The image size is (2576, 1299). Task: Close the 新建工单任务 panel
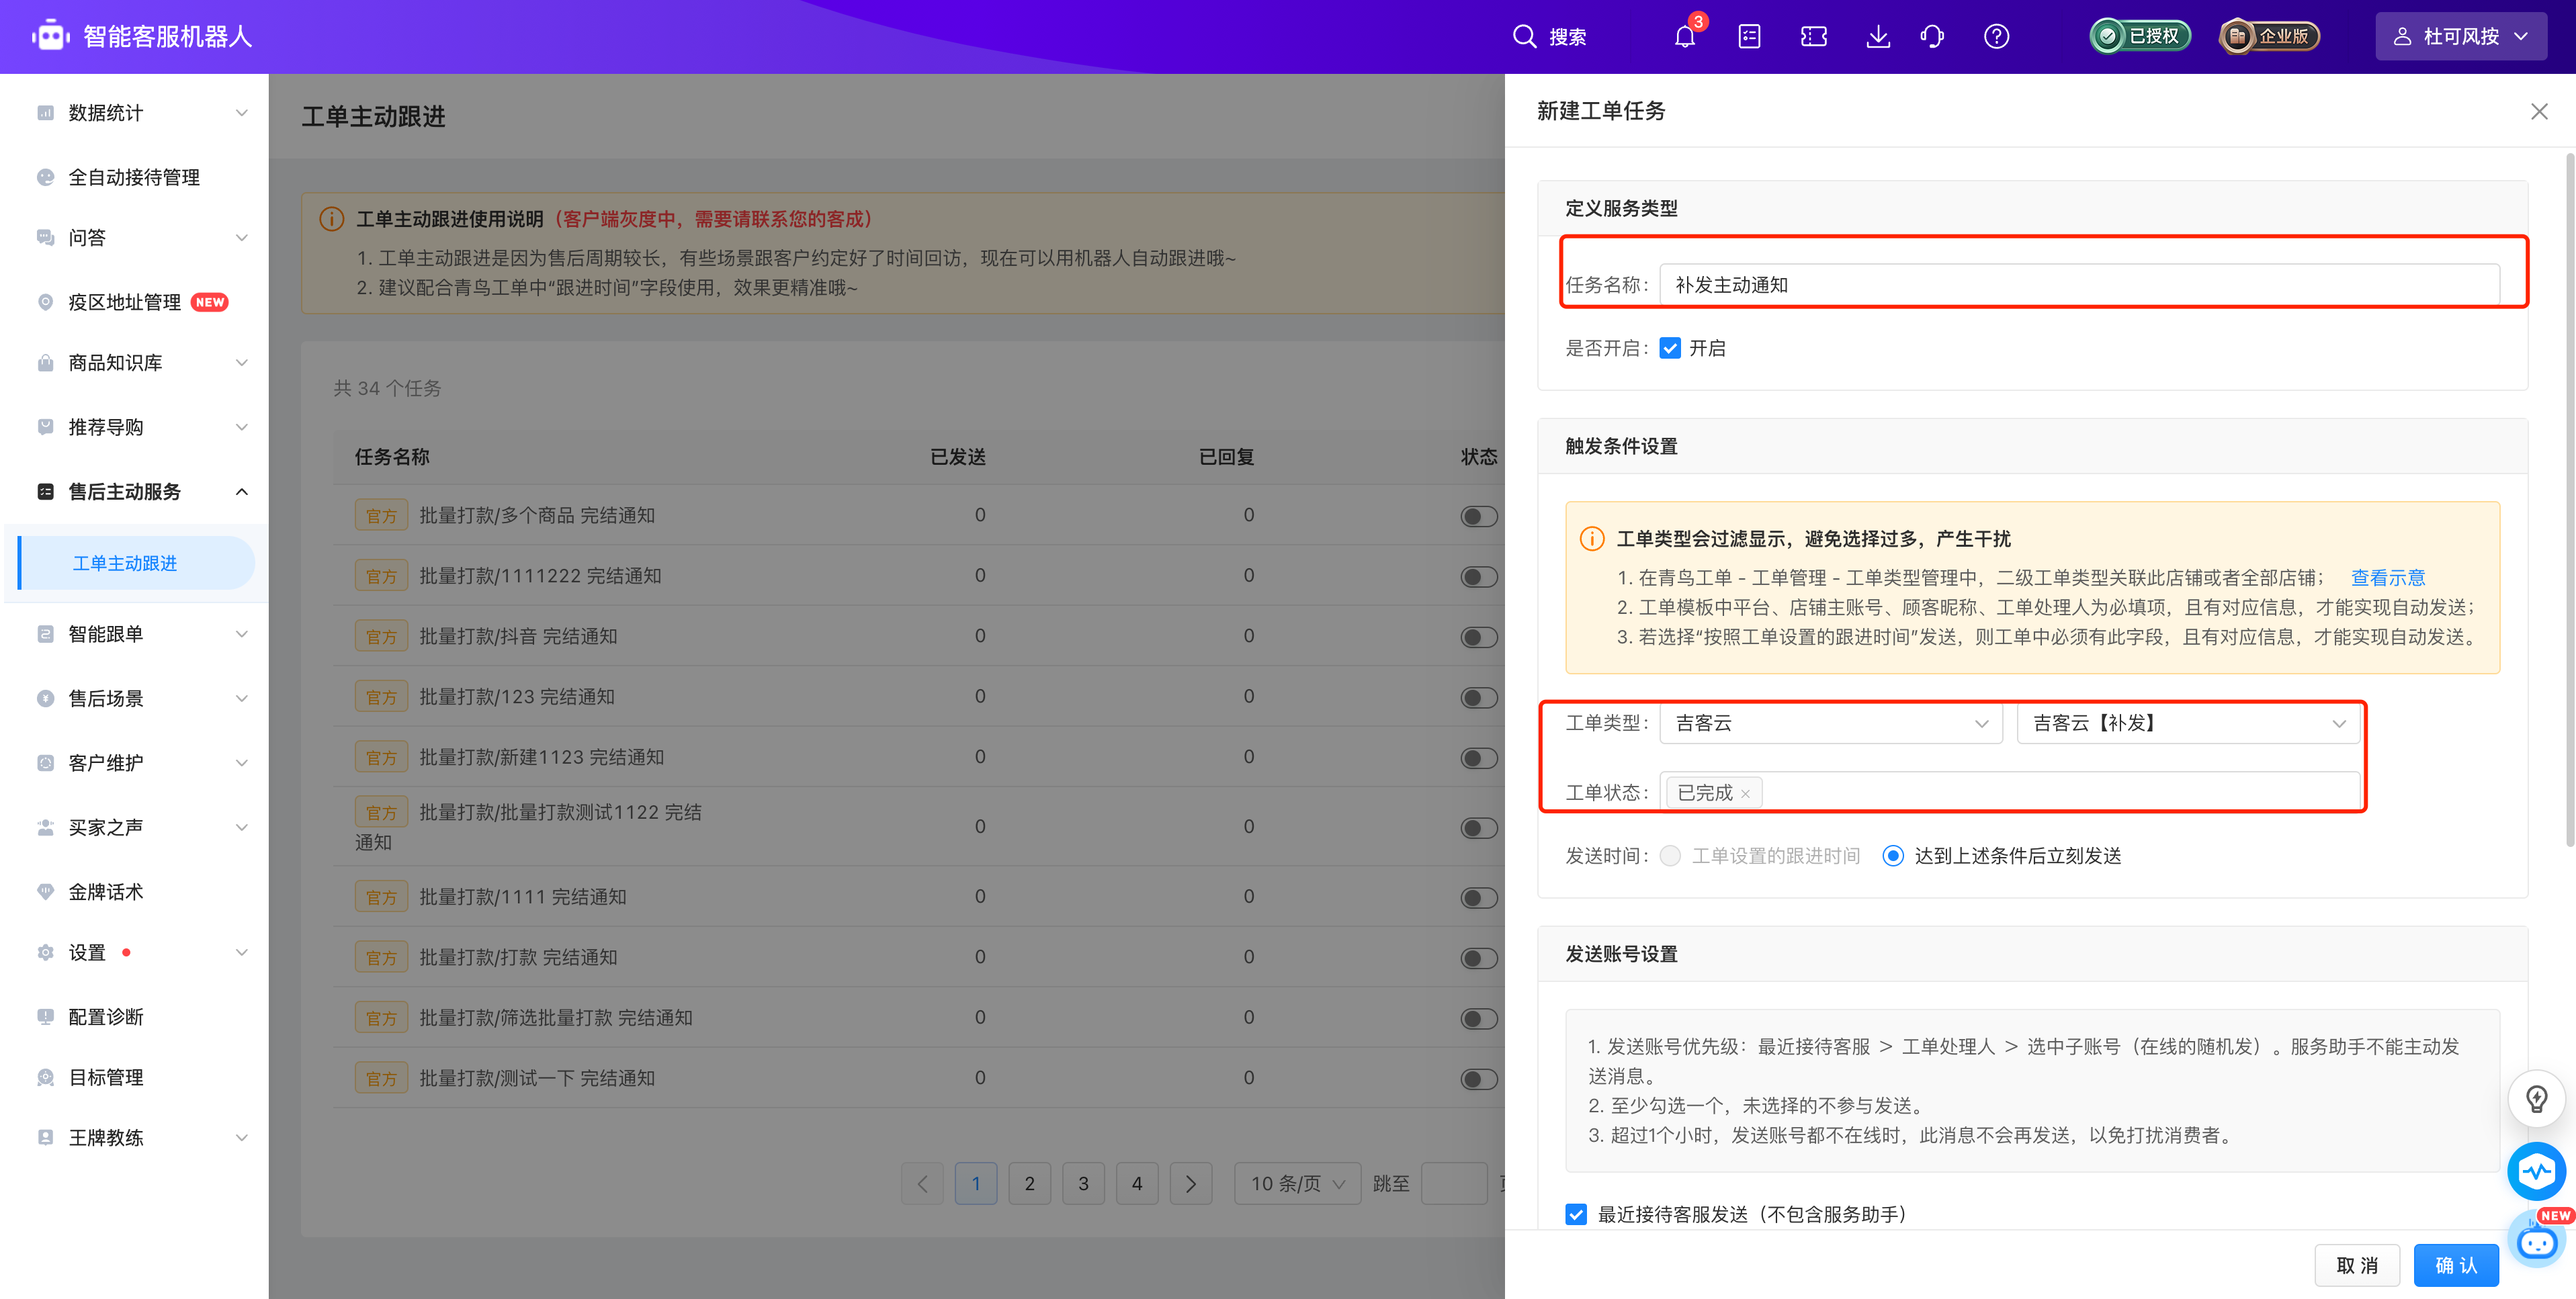(2539, 111)
